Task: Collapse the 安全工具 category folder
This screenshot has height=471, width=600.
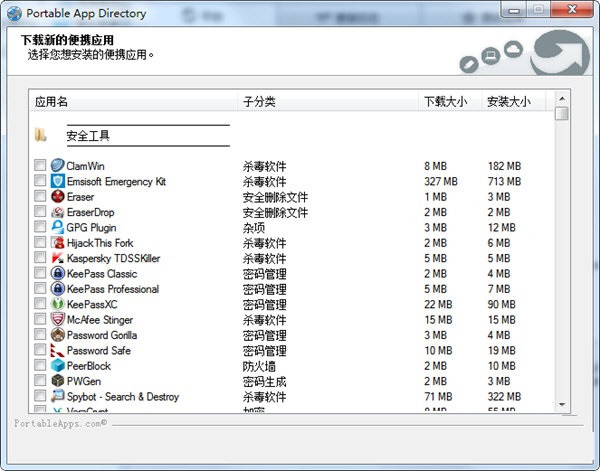Action: pos(41,136)
